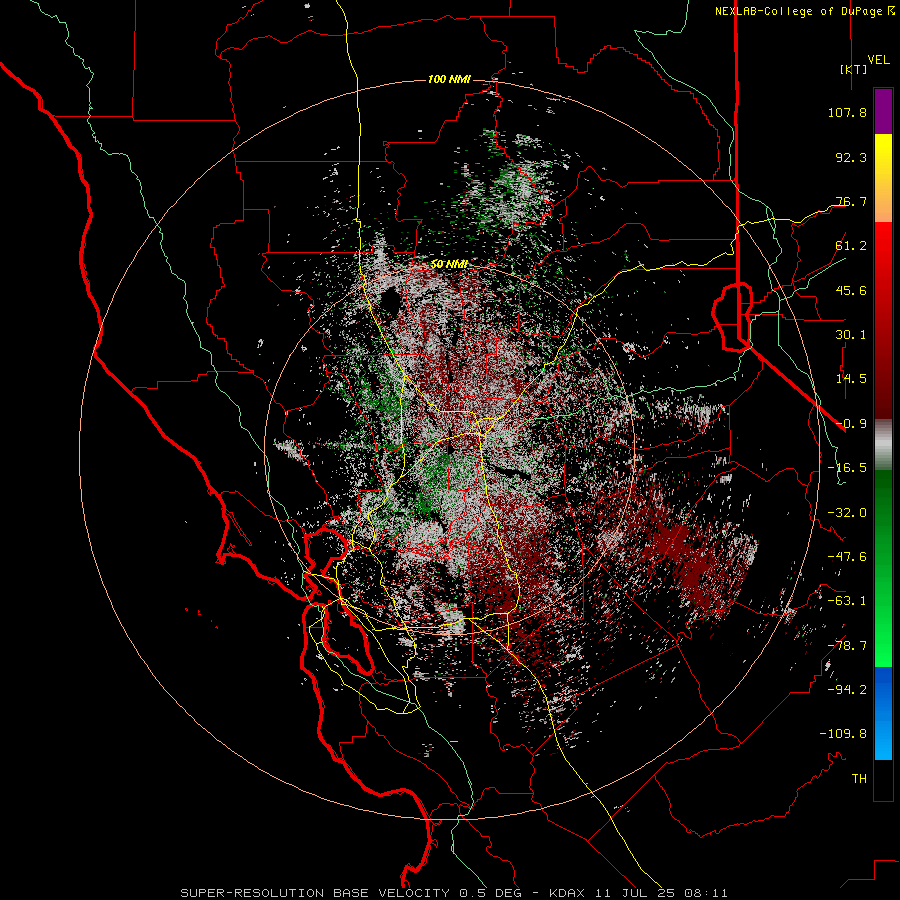Click the -0.9 legend value
This screenshot has height=900, width=900.
(851, 424)
